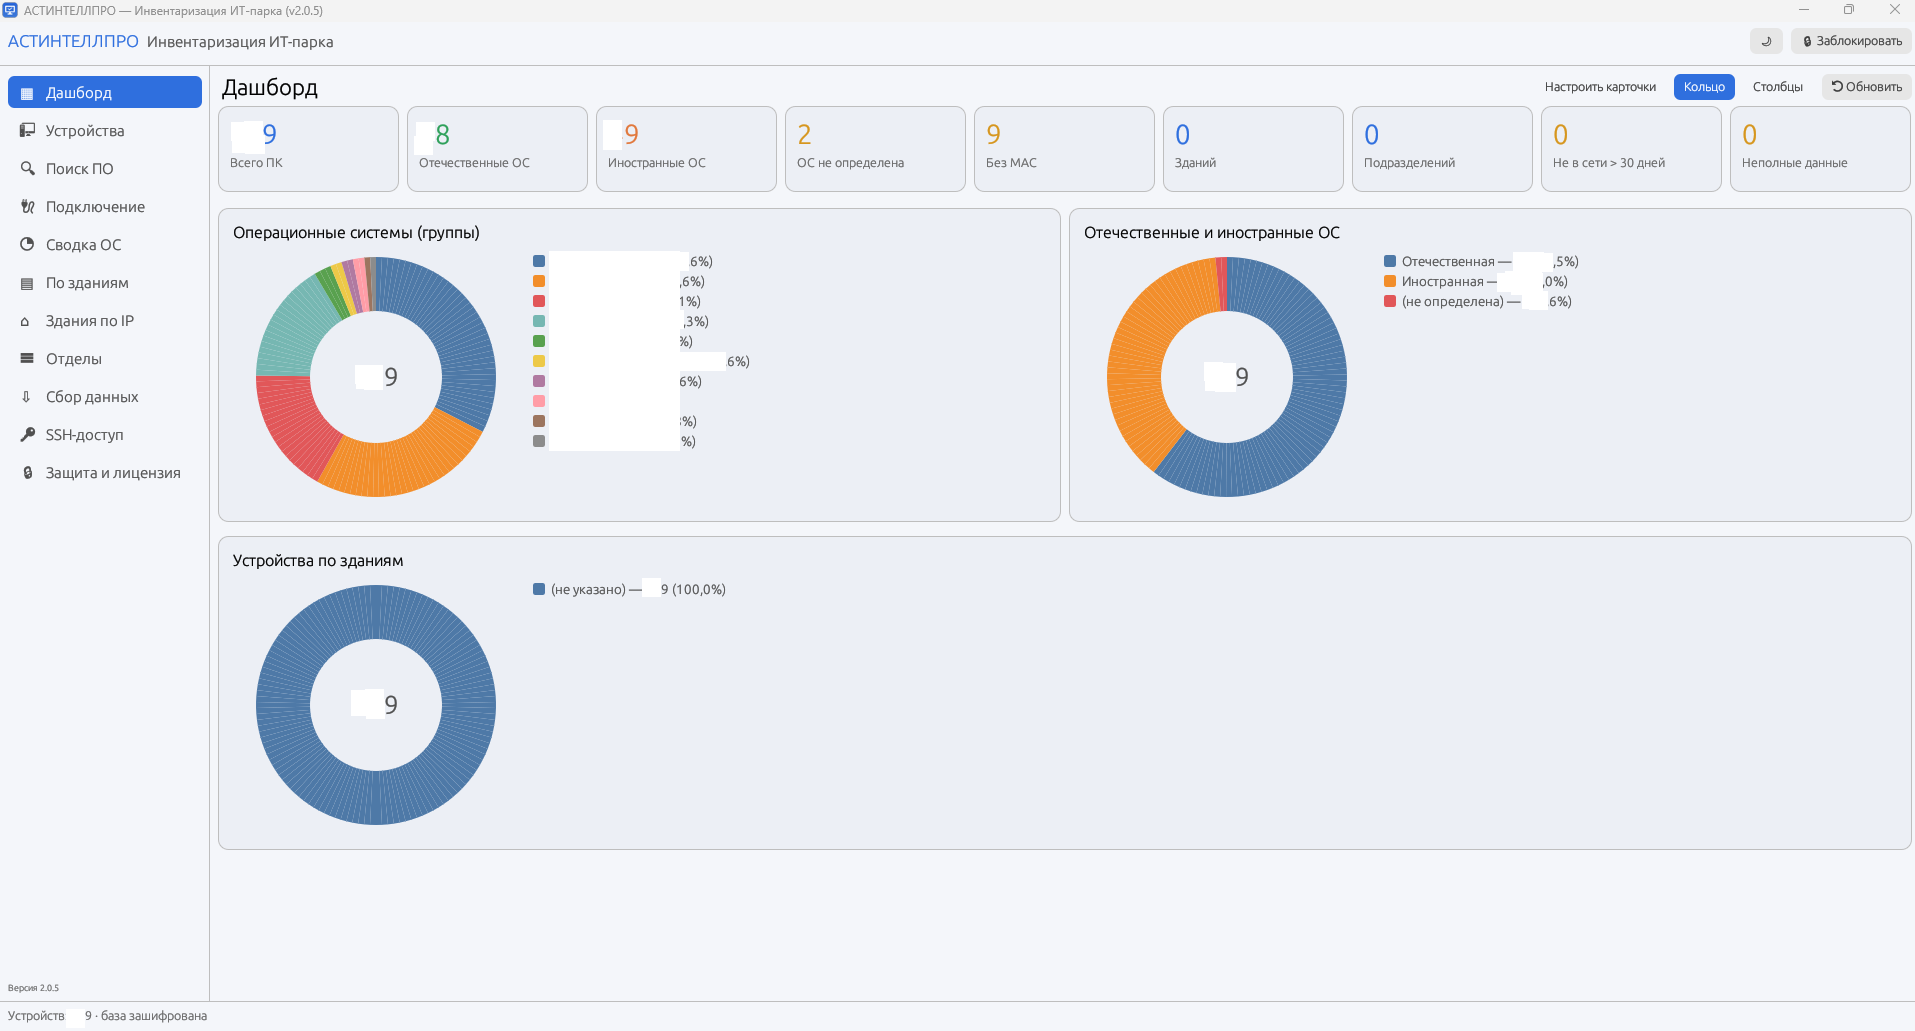1915x1031 pixels.
Task: Open Настроить карточки settings
Action: point(1600,87)
